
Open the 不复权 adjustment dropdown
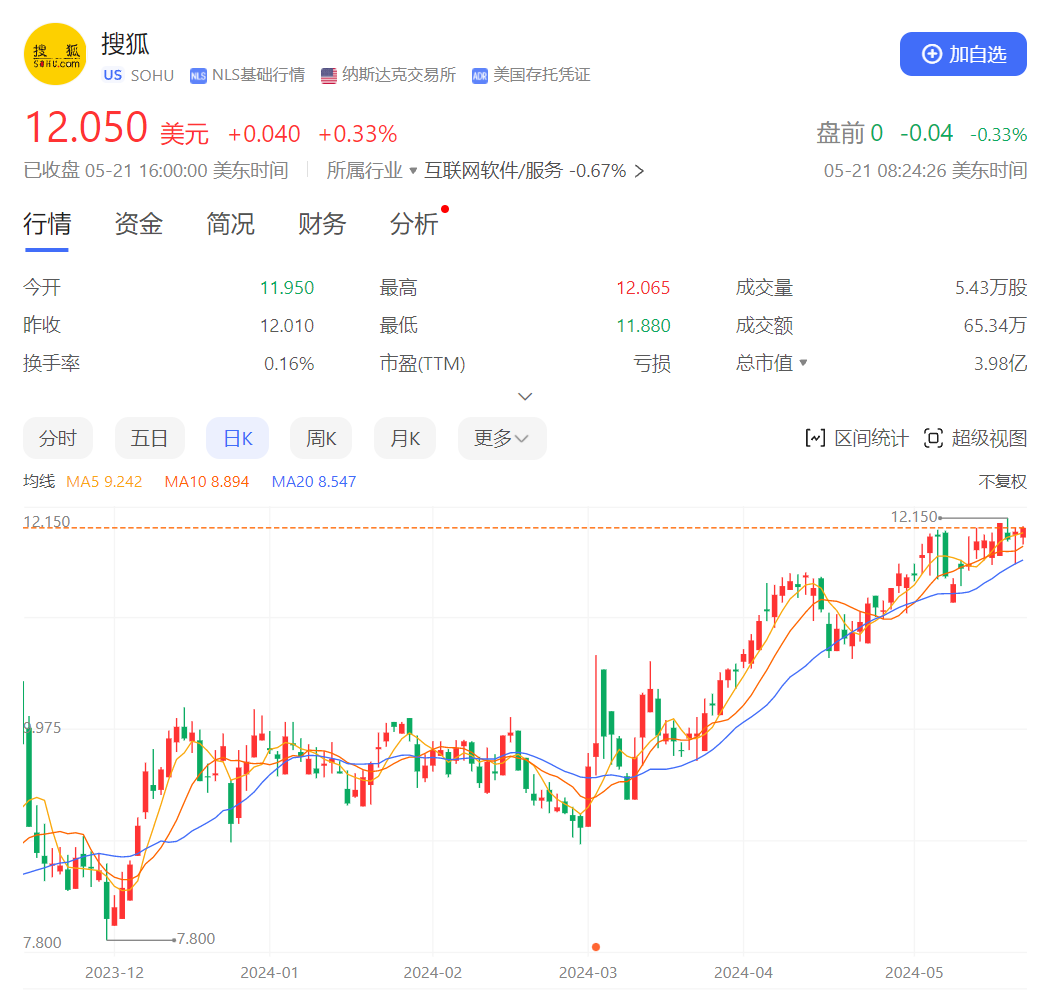[1002, 482]
